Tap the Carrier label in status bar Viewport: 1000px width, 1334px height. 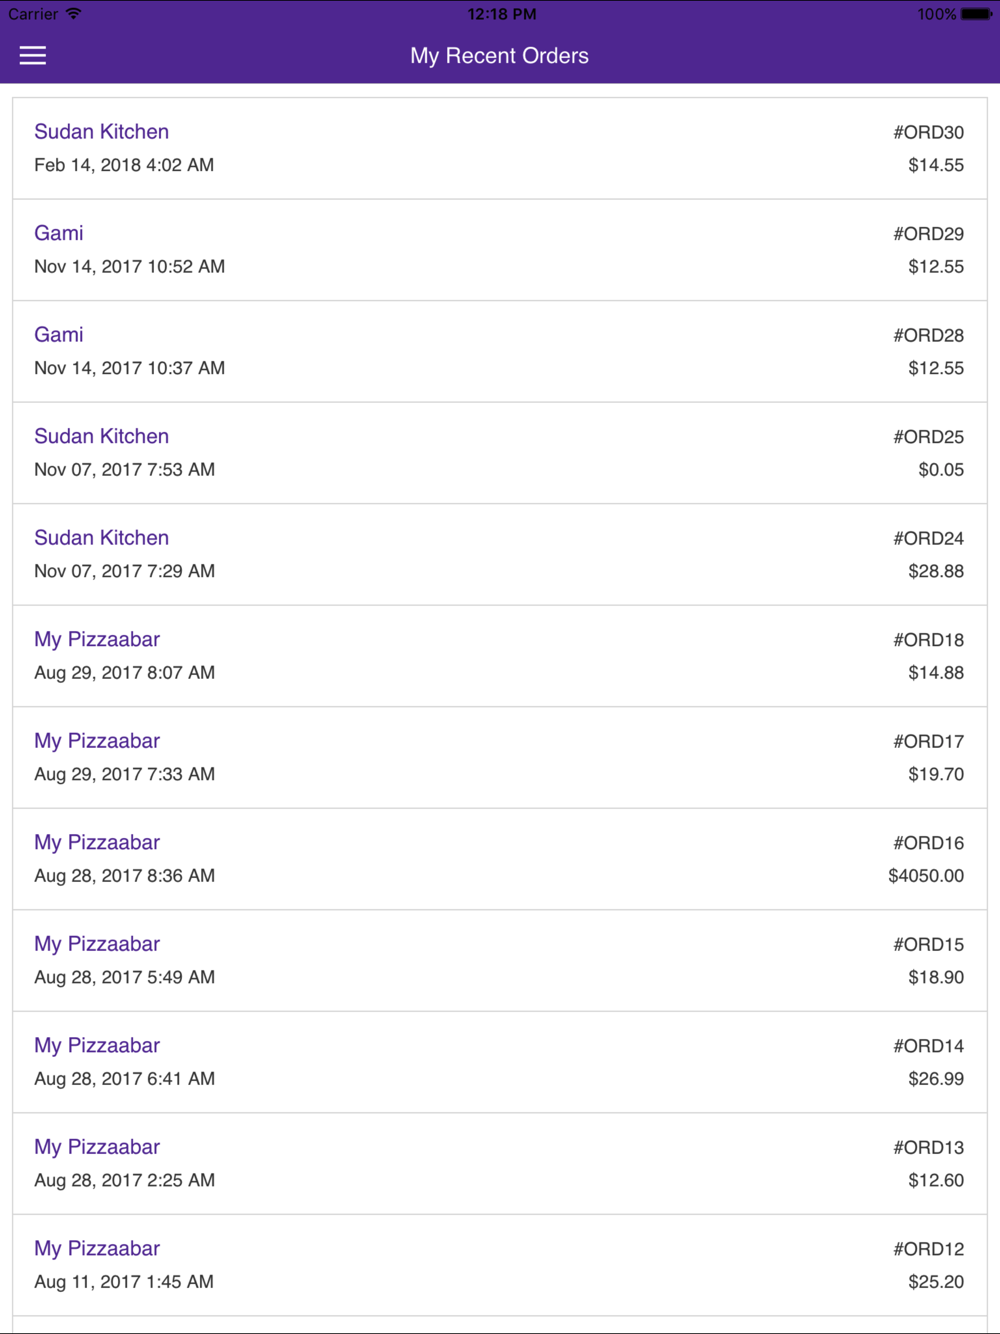(33, 14)
